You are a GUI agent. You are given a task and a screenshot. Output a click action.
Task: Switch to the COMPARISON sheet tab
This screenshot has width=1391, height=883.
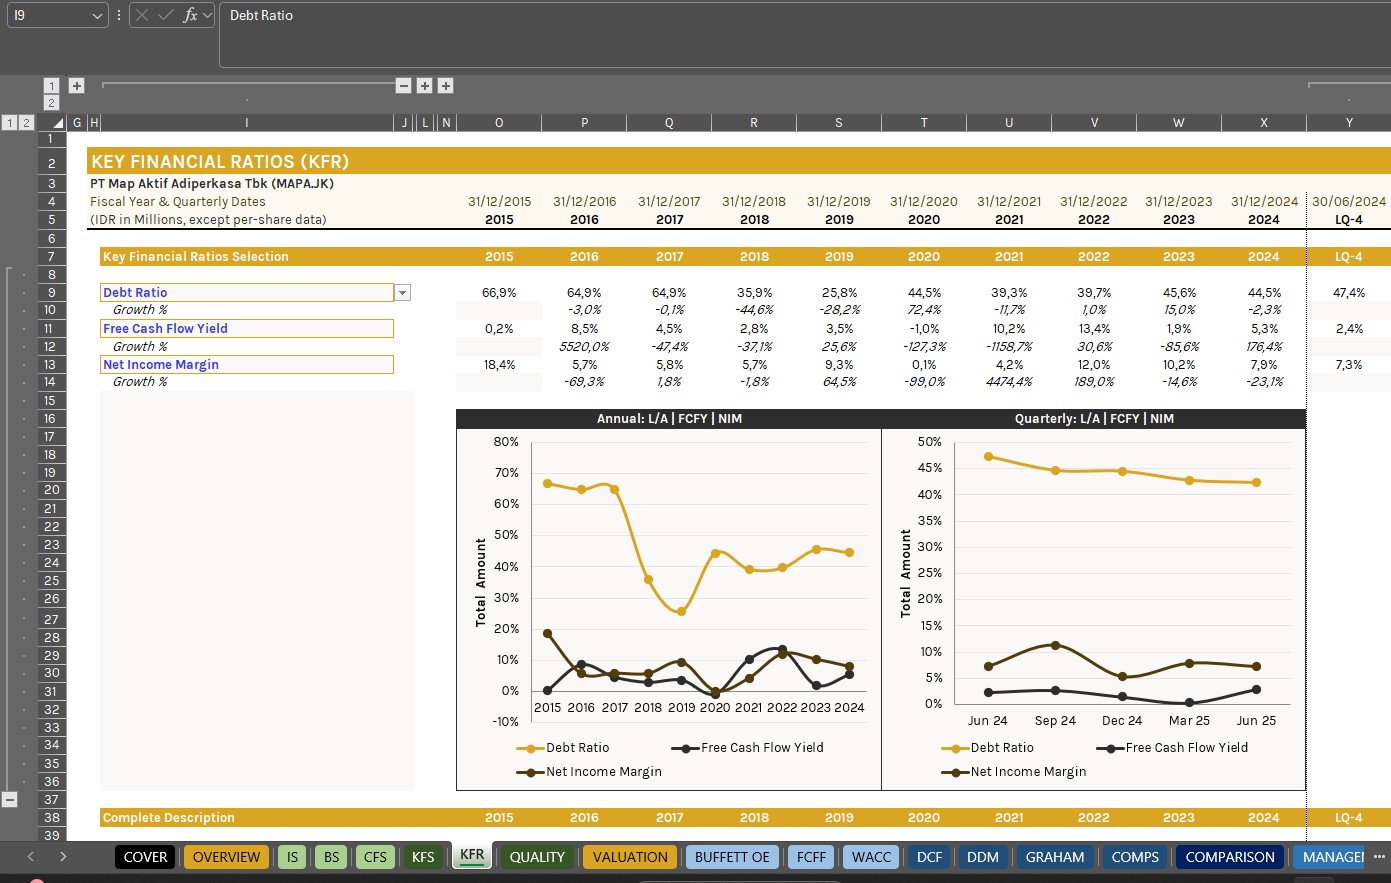(1230, 857)
